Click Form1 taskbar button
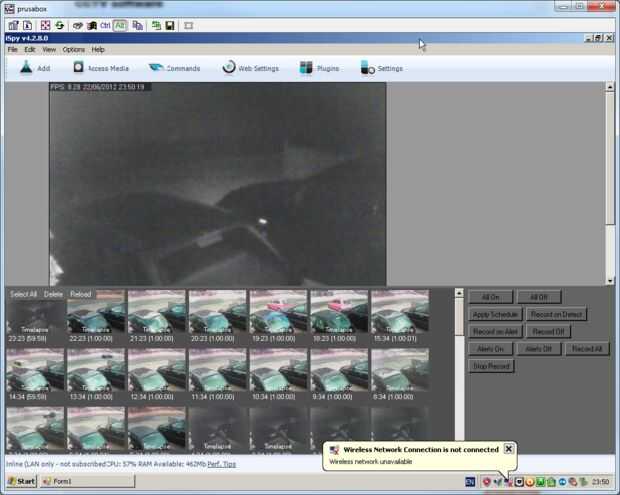This screenshot has height=495, width=620. click(x=87, y=481)
